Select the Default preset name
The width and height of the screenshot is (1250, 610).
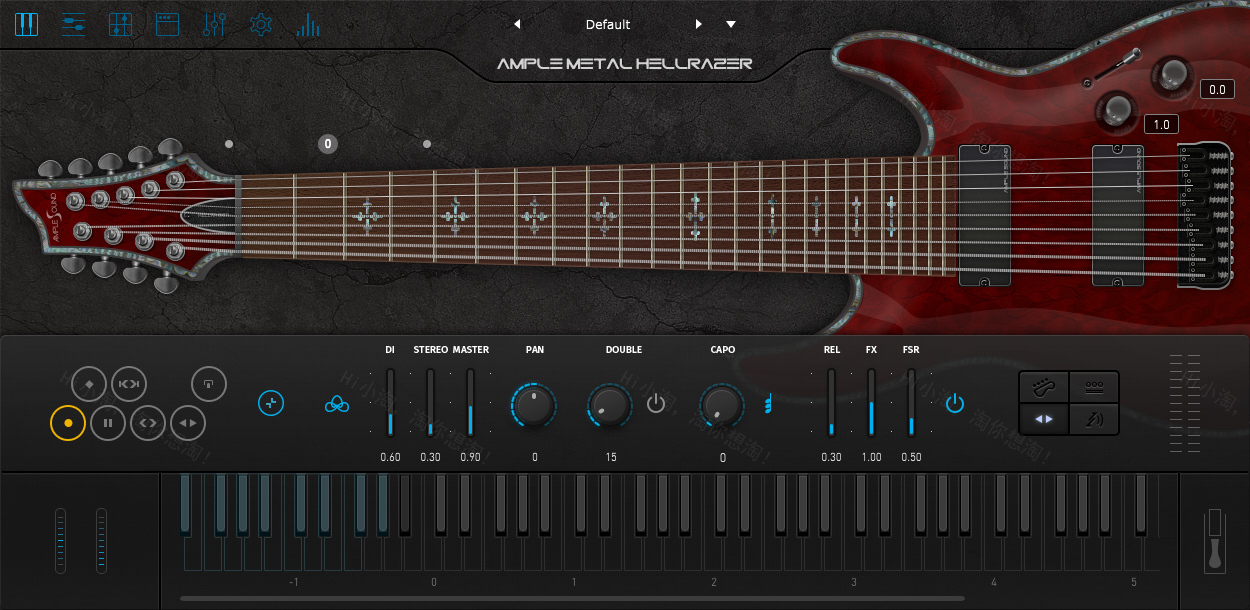(608, 24)
